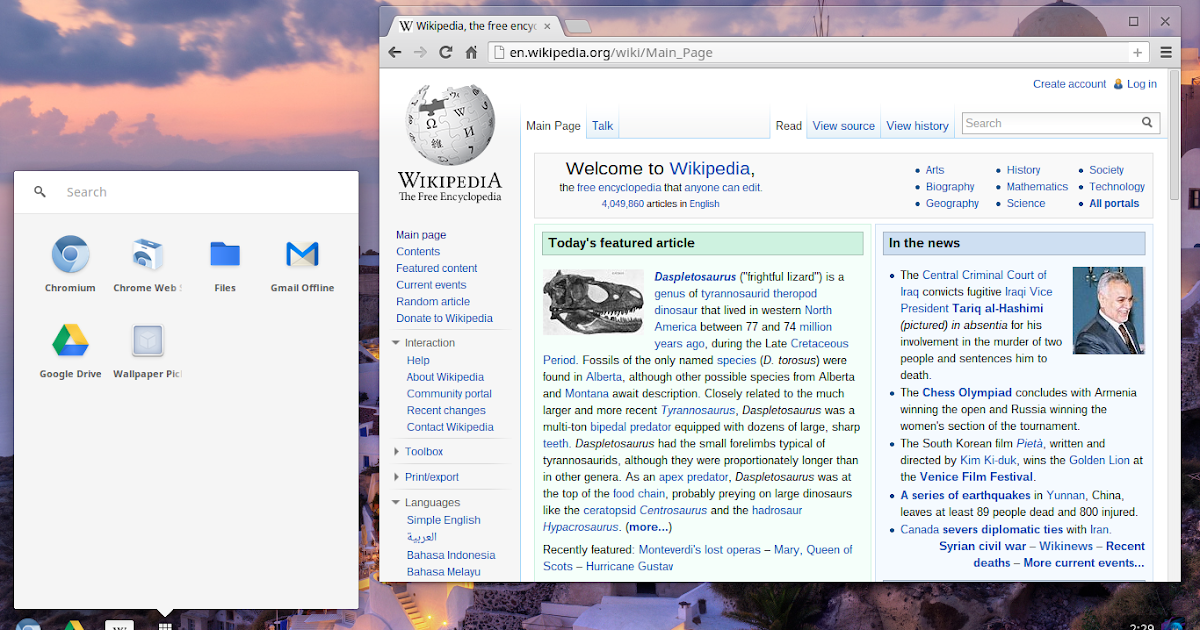Open the View history tab
Screen dimensions: 1200x630
coord(917,126)
